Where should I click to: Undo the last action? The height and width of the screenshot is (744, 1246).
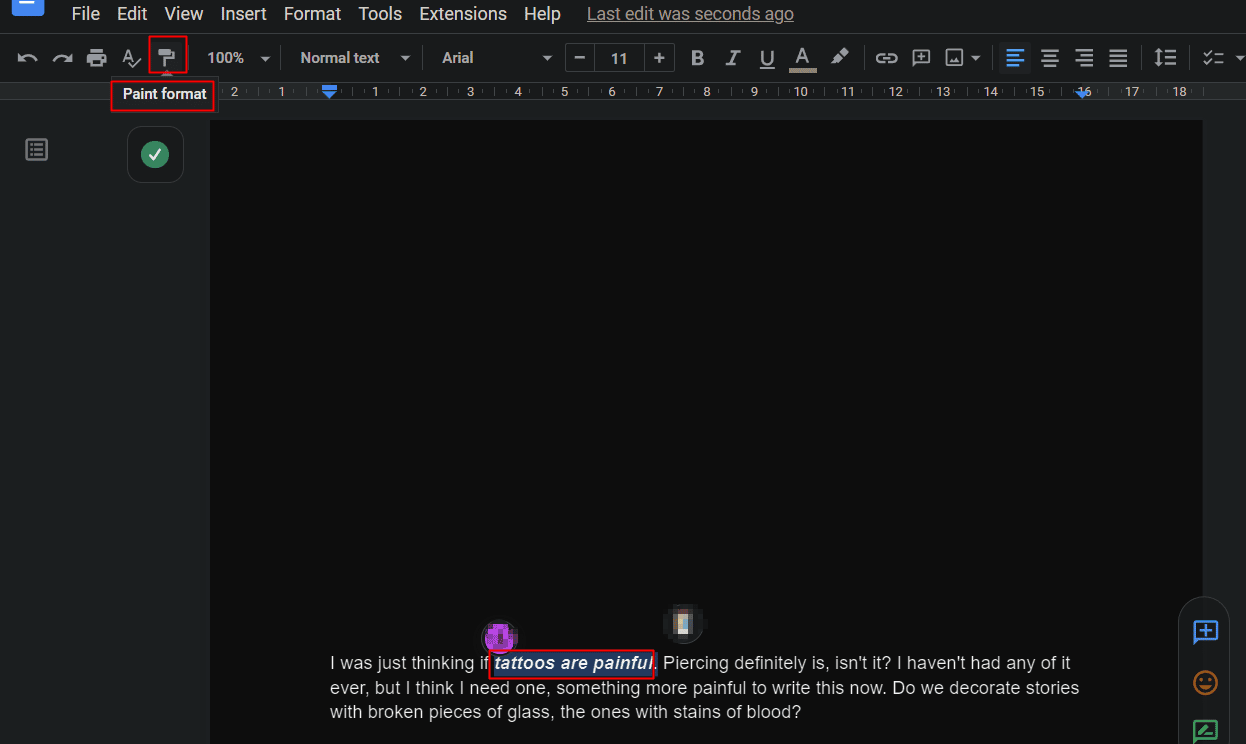[x=28, y=58]
